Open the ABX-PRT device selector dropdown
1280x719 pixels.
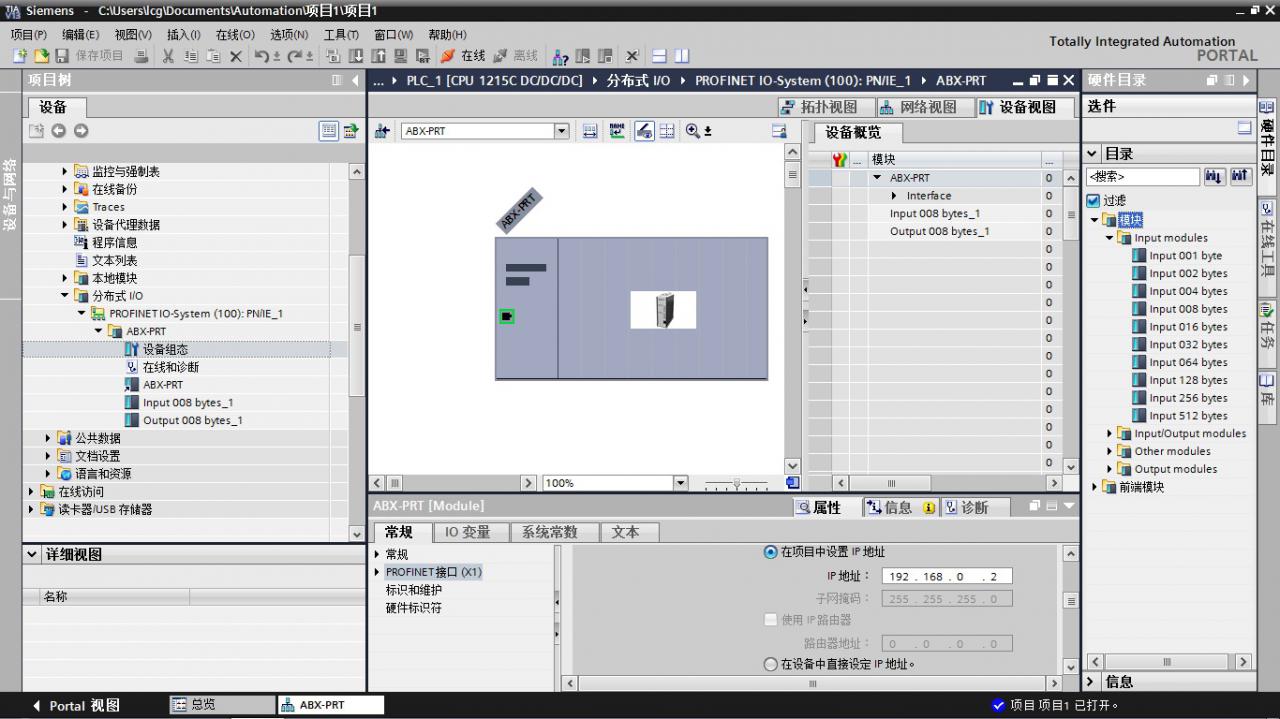[x=561, y=131]
